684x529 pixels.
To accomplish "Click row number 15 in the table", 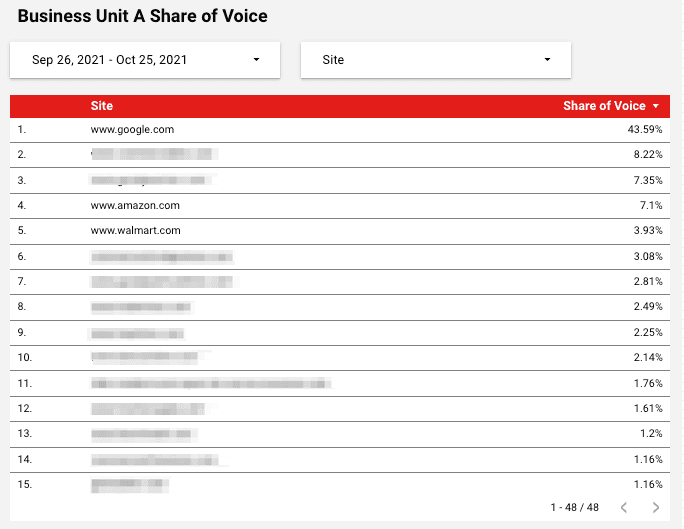I will coord(25,485).
